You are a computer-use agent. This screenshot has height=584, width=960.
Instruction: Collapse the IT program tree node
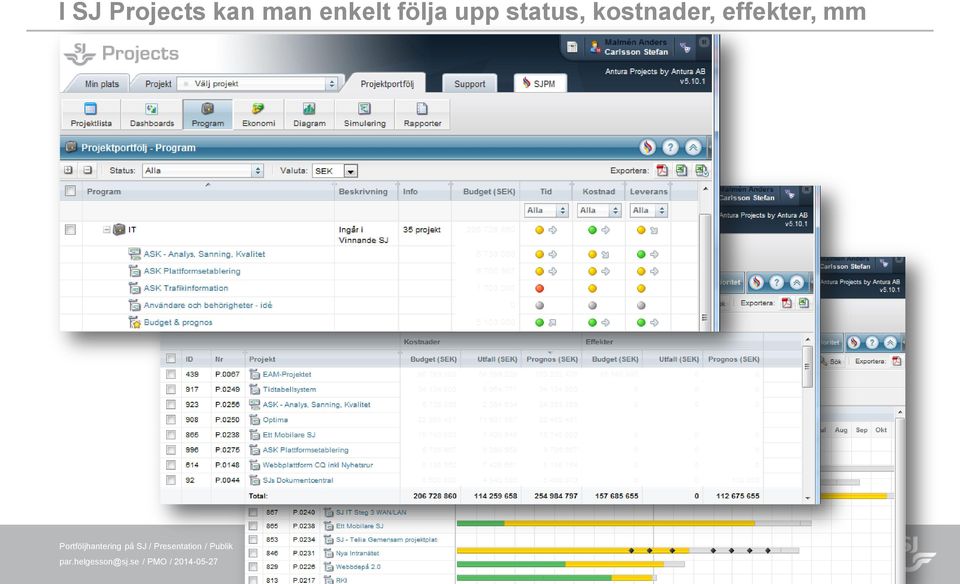coord(107,230)
